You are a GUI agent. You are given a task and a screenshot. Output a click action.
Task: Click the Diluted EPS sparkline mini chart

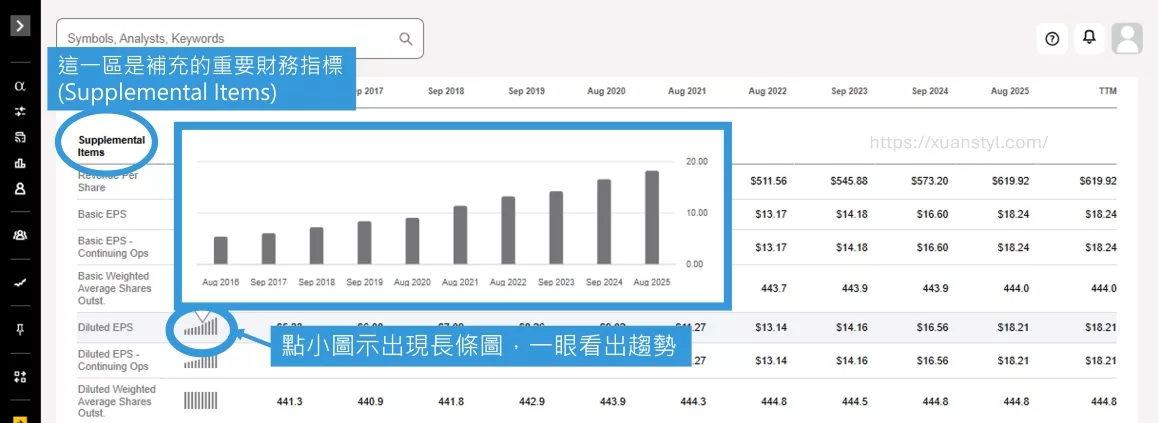[x=200, y=326]
